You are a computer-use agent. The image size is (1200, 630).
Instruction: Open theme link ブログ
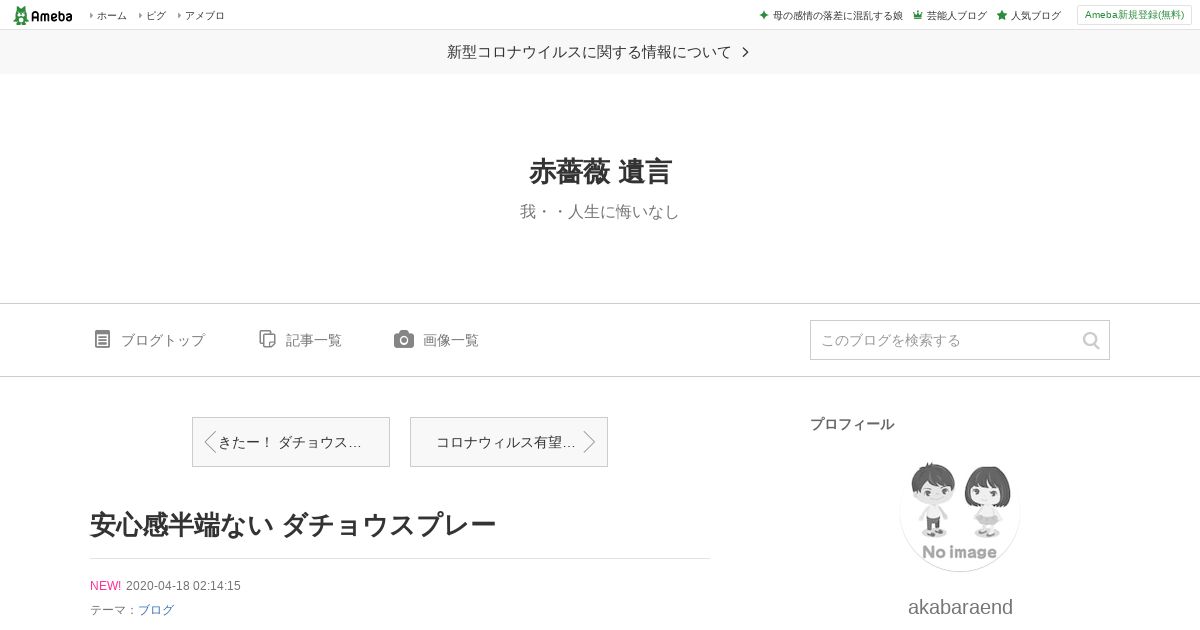156,610
